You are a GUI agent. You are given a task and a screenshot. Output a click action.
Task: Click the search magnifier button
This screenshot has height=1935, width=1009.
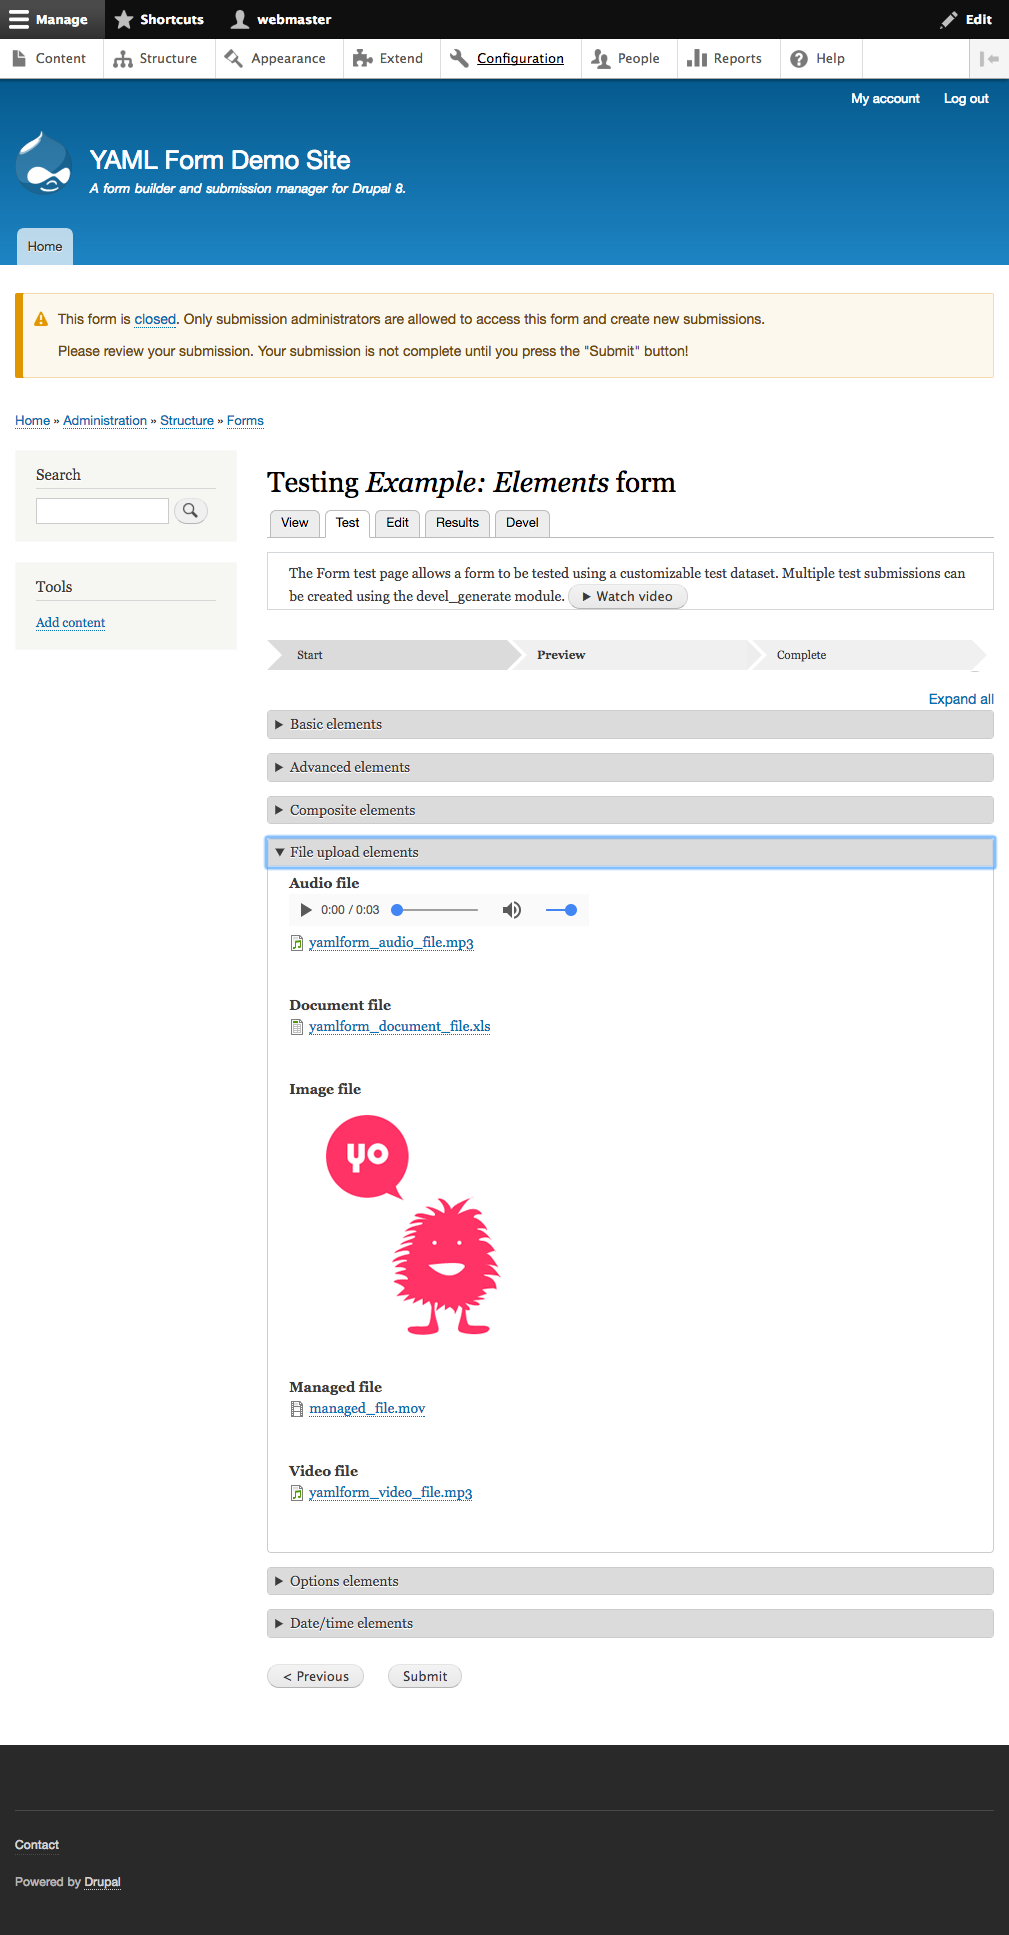[x=190, y=511]
